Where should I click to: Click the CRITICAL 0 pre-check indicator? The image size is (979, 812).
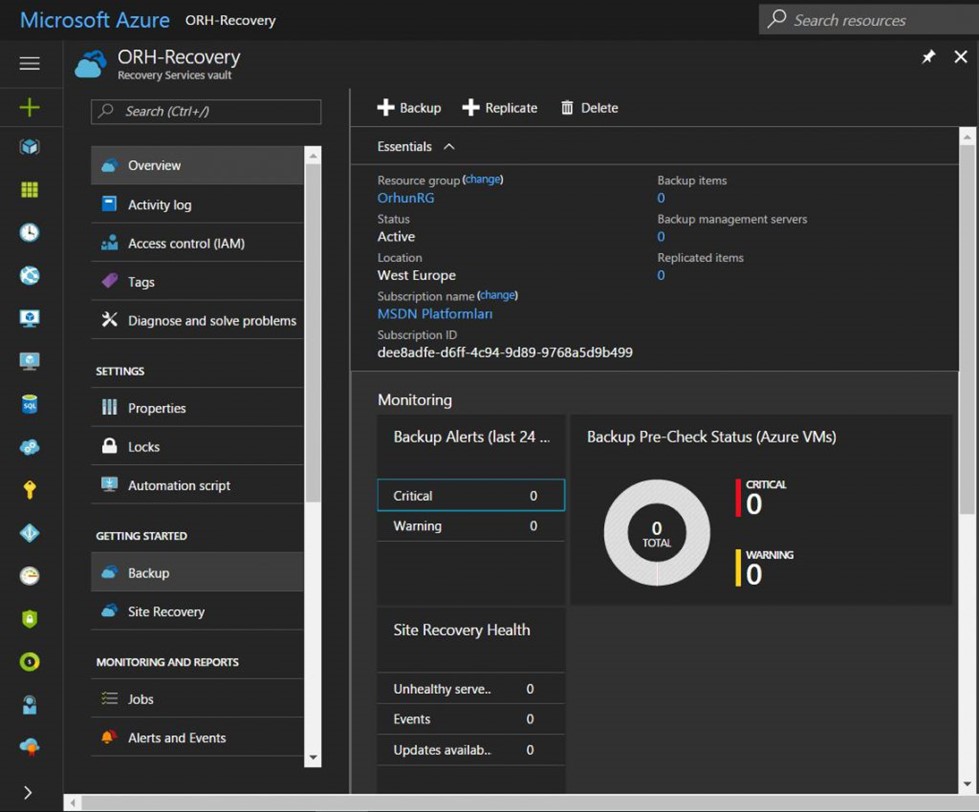pyautogui.click(x=761, y=498)
